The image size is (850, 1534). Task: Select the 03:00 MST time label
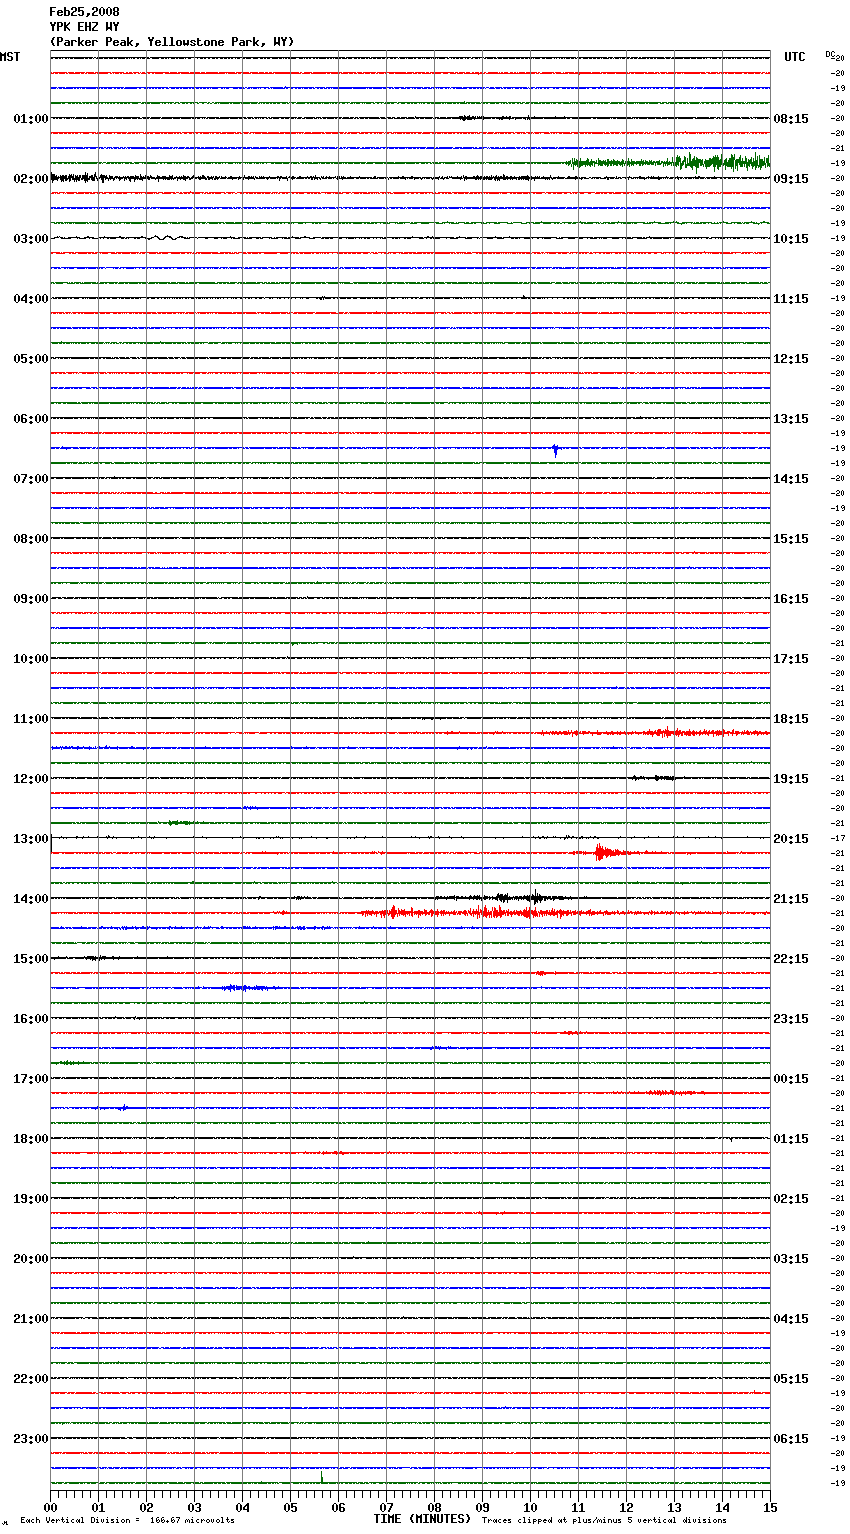point(31,239)
